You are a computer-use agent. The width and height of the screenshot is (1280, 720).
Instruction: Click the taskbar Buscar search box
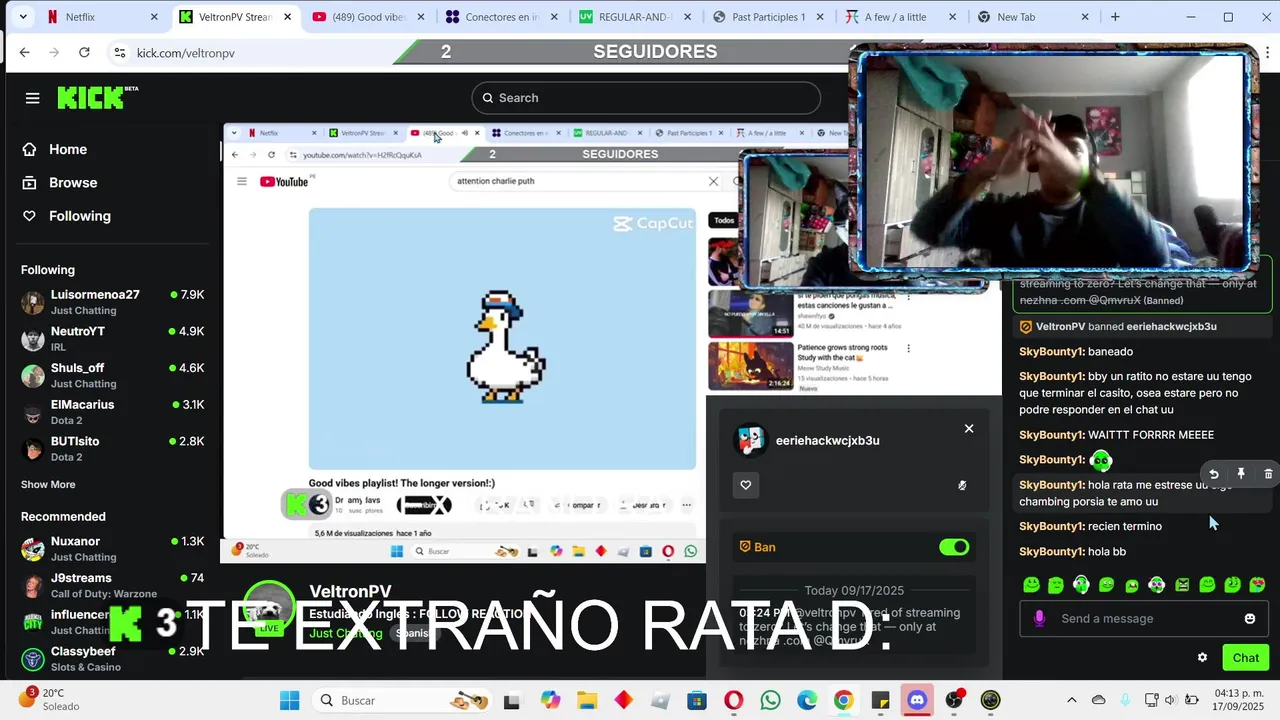click(x=404, y=700)
